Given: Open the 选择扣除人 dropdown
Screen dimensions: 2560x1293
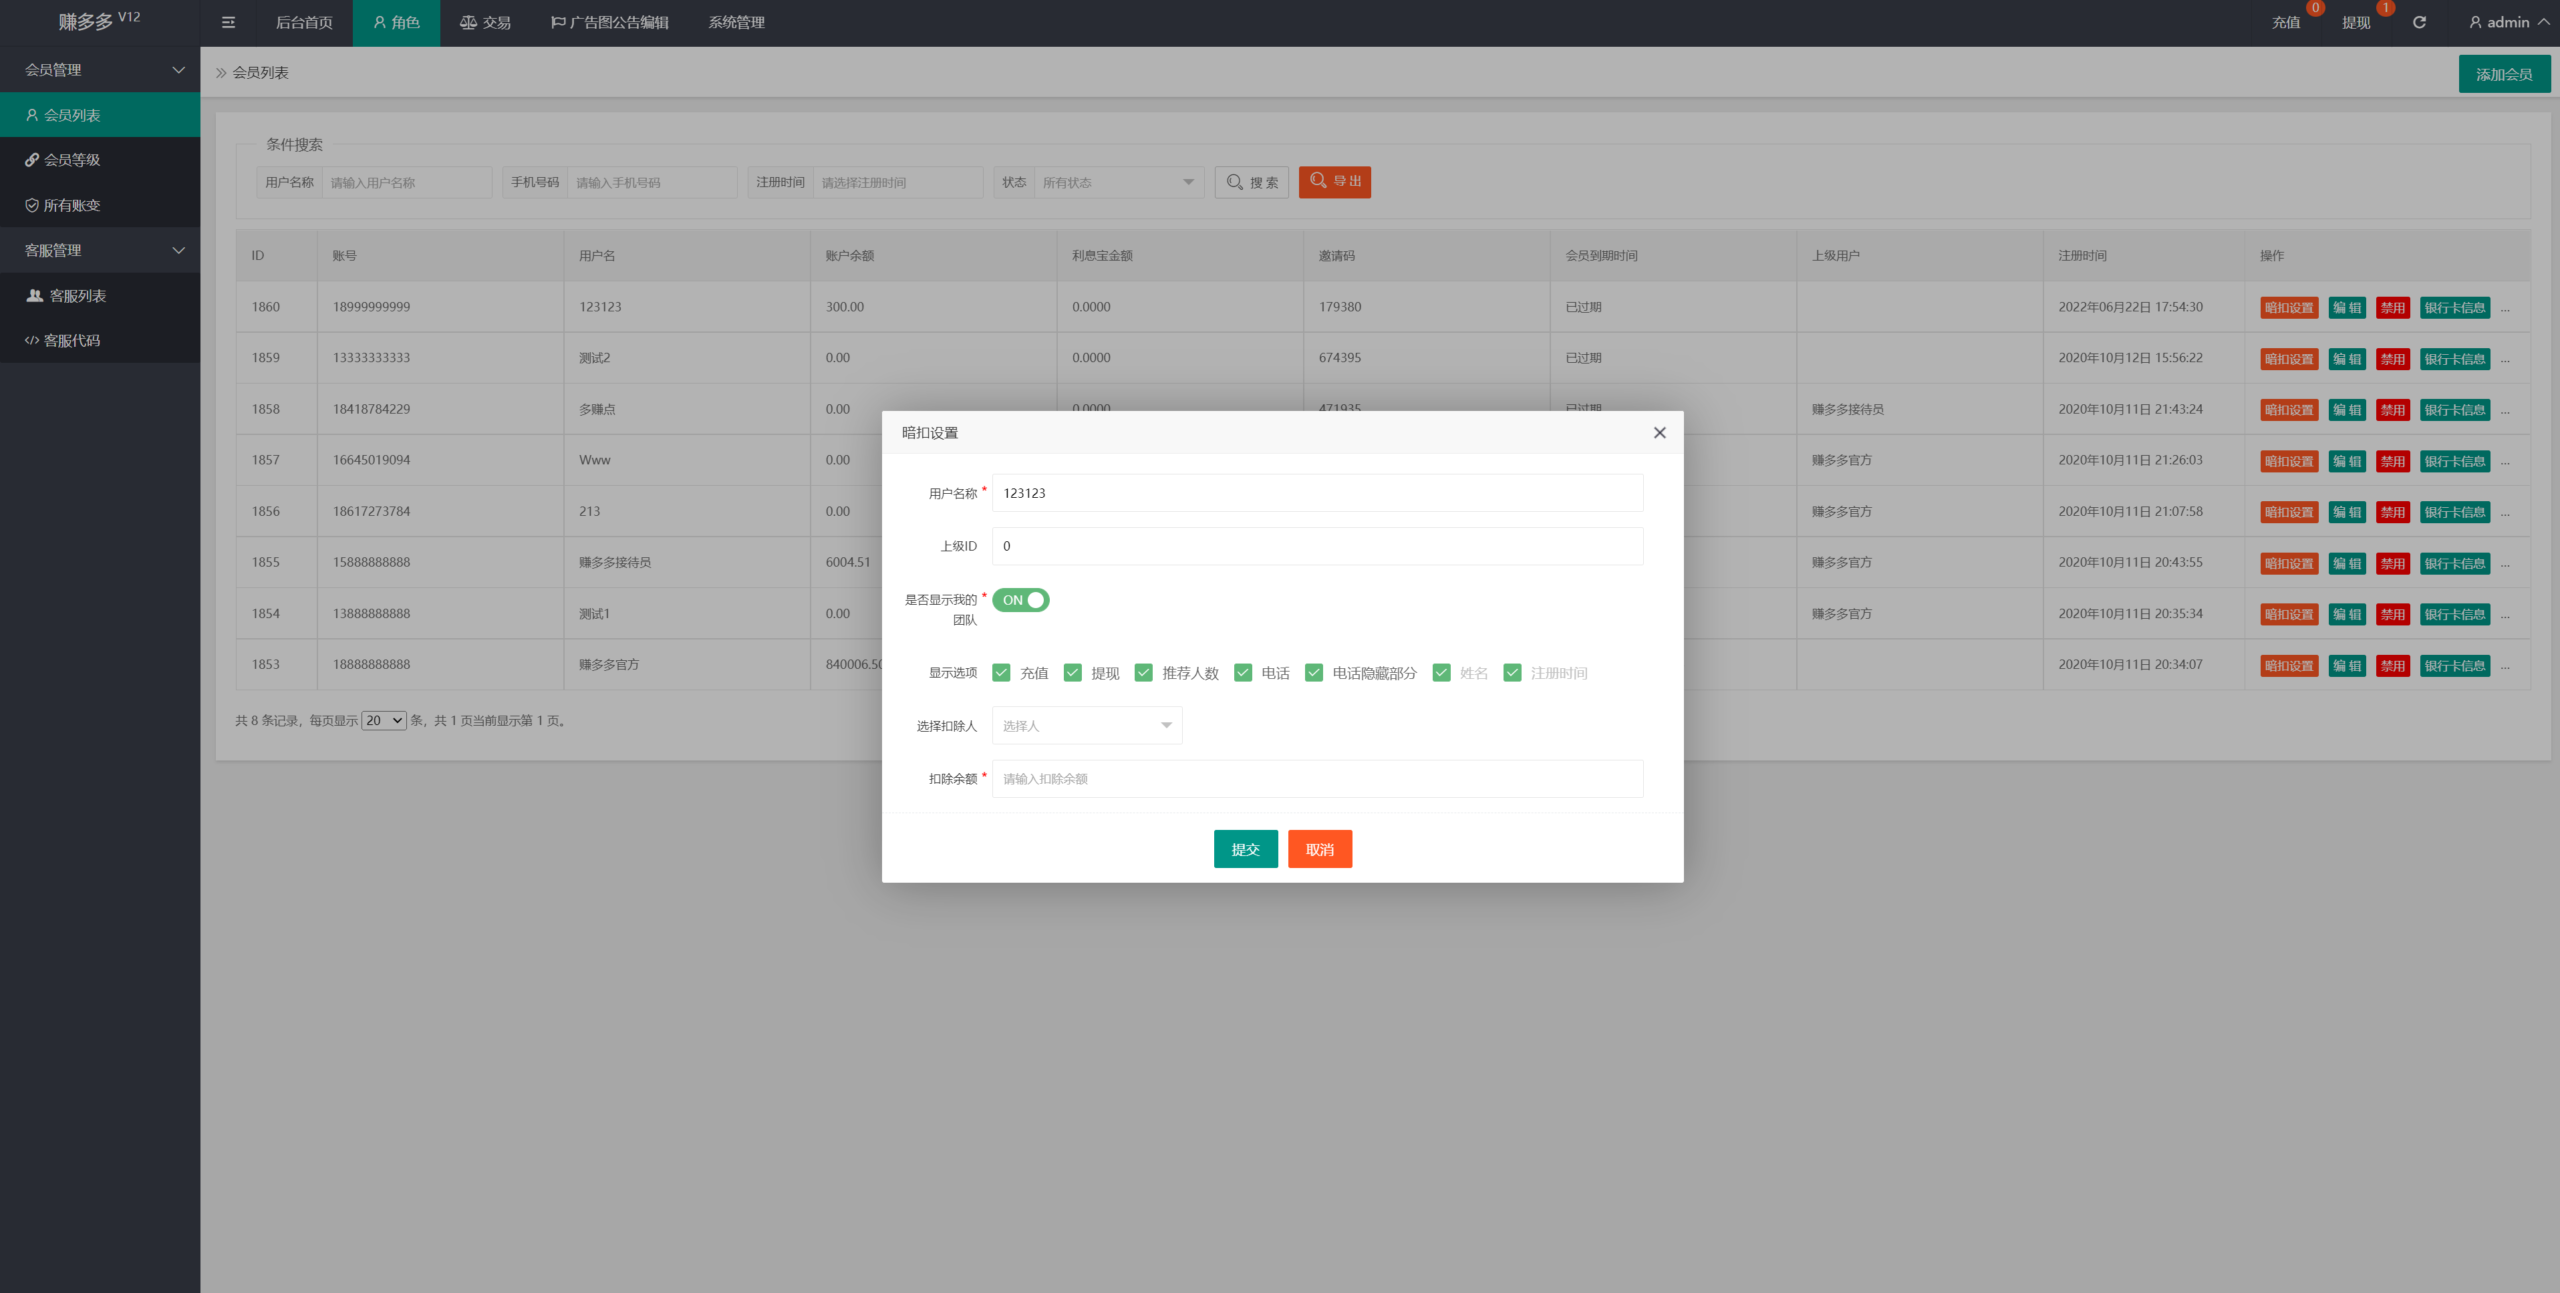Looking at the screenshot, I should click(1087, 726).
